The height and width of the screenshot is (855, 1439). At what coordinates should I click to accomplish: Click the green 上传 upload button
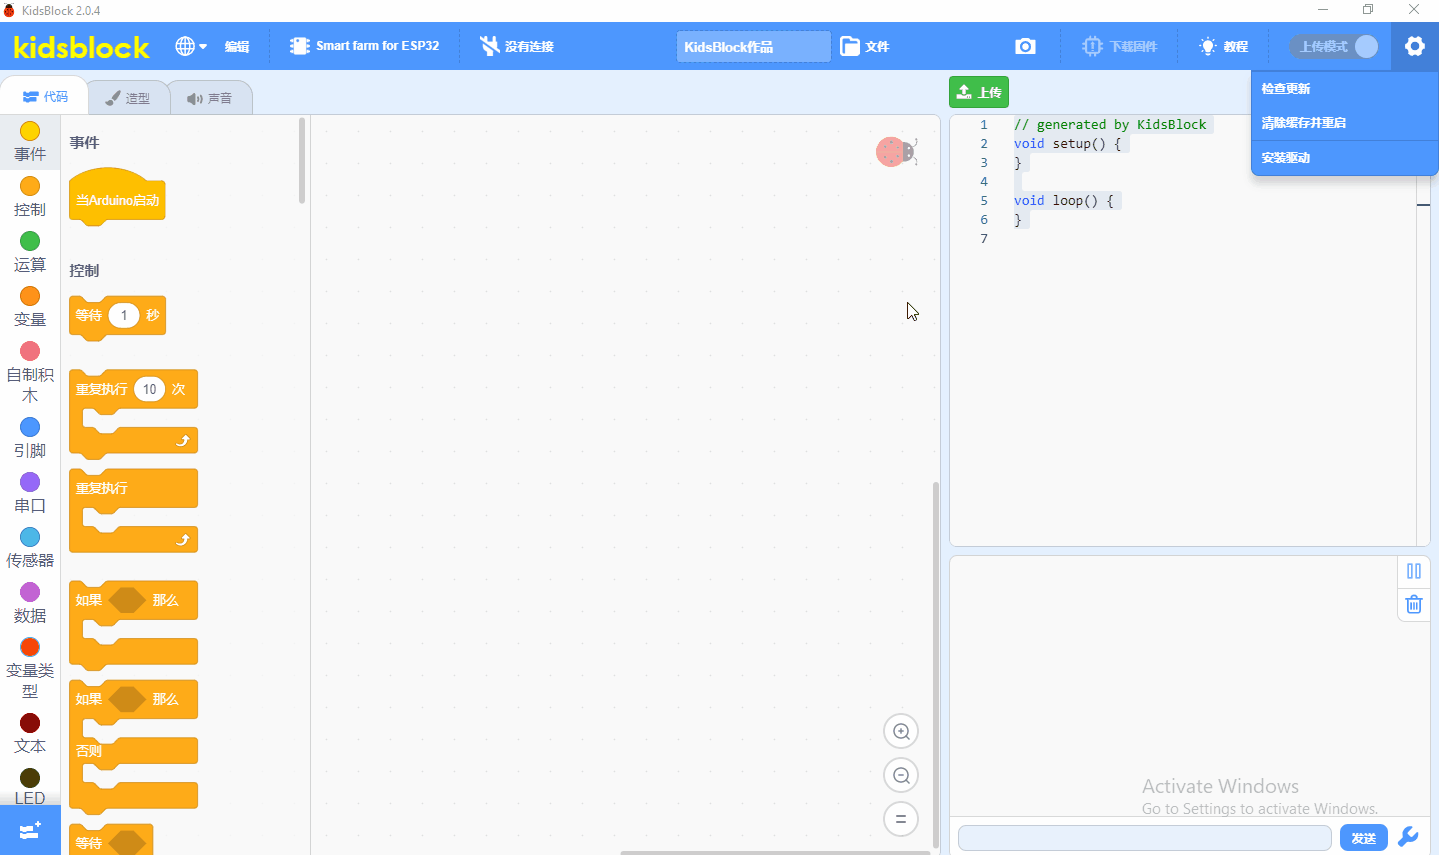tap(979, 92)
